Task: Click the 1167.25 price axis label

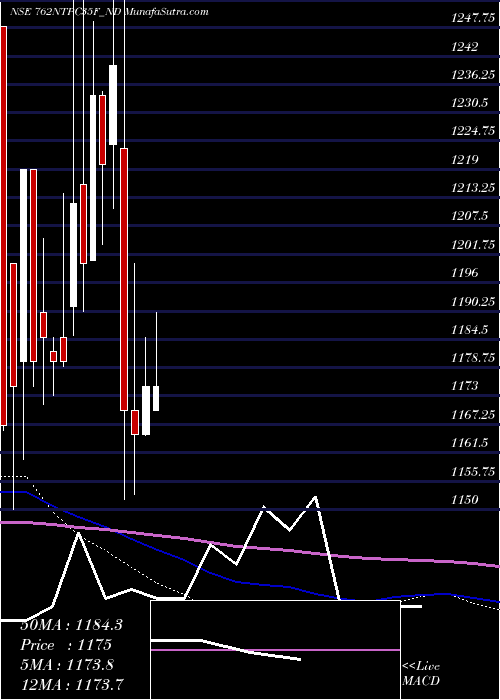Action: point(473,414)
